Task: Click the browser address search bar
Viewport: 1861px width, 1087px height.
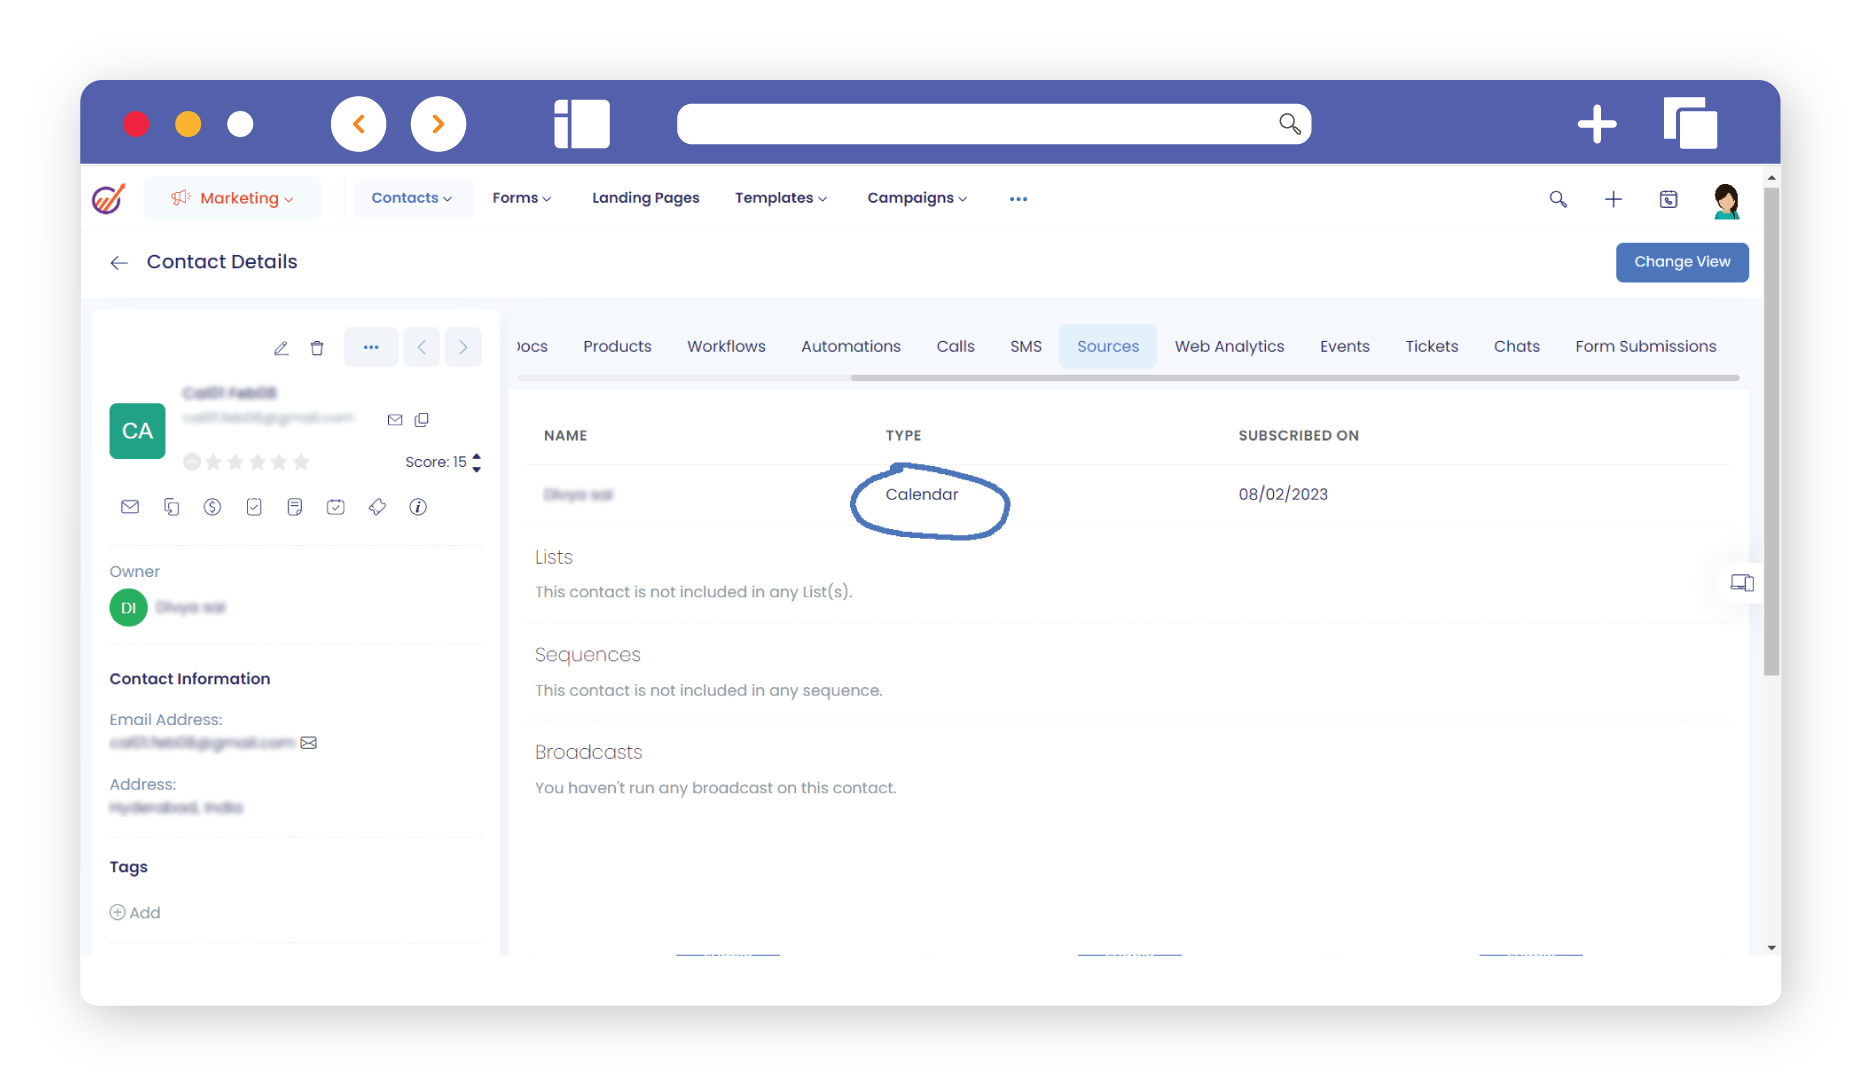Action: (975, 124)
